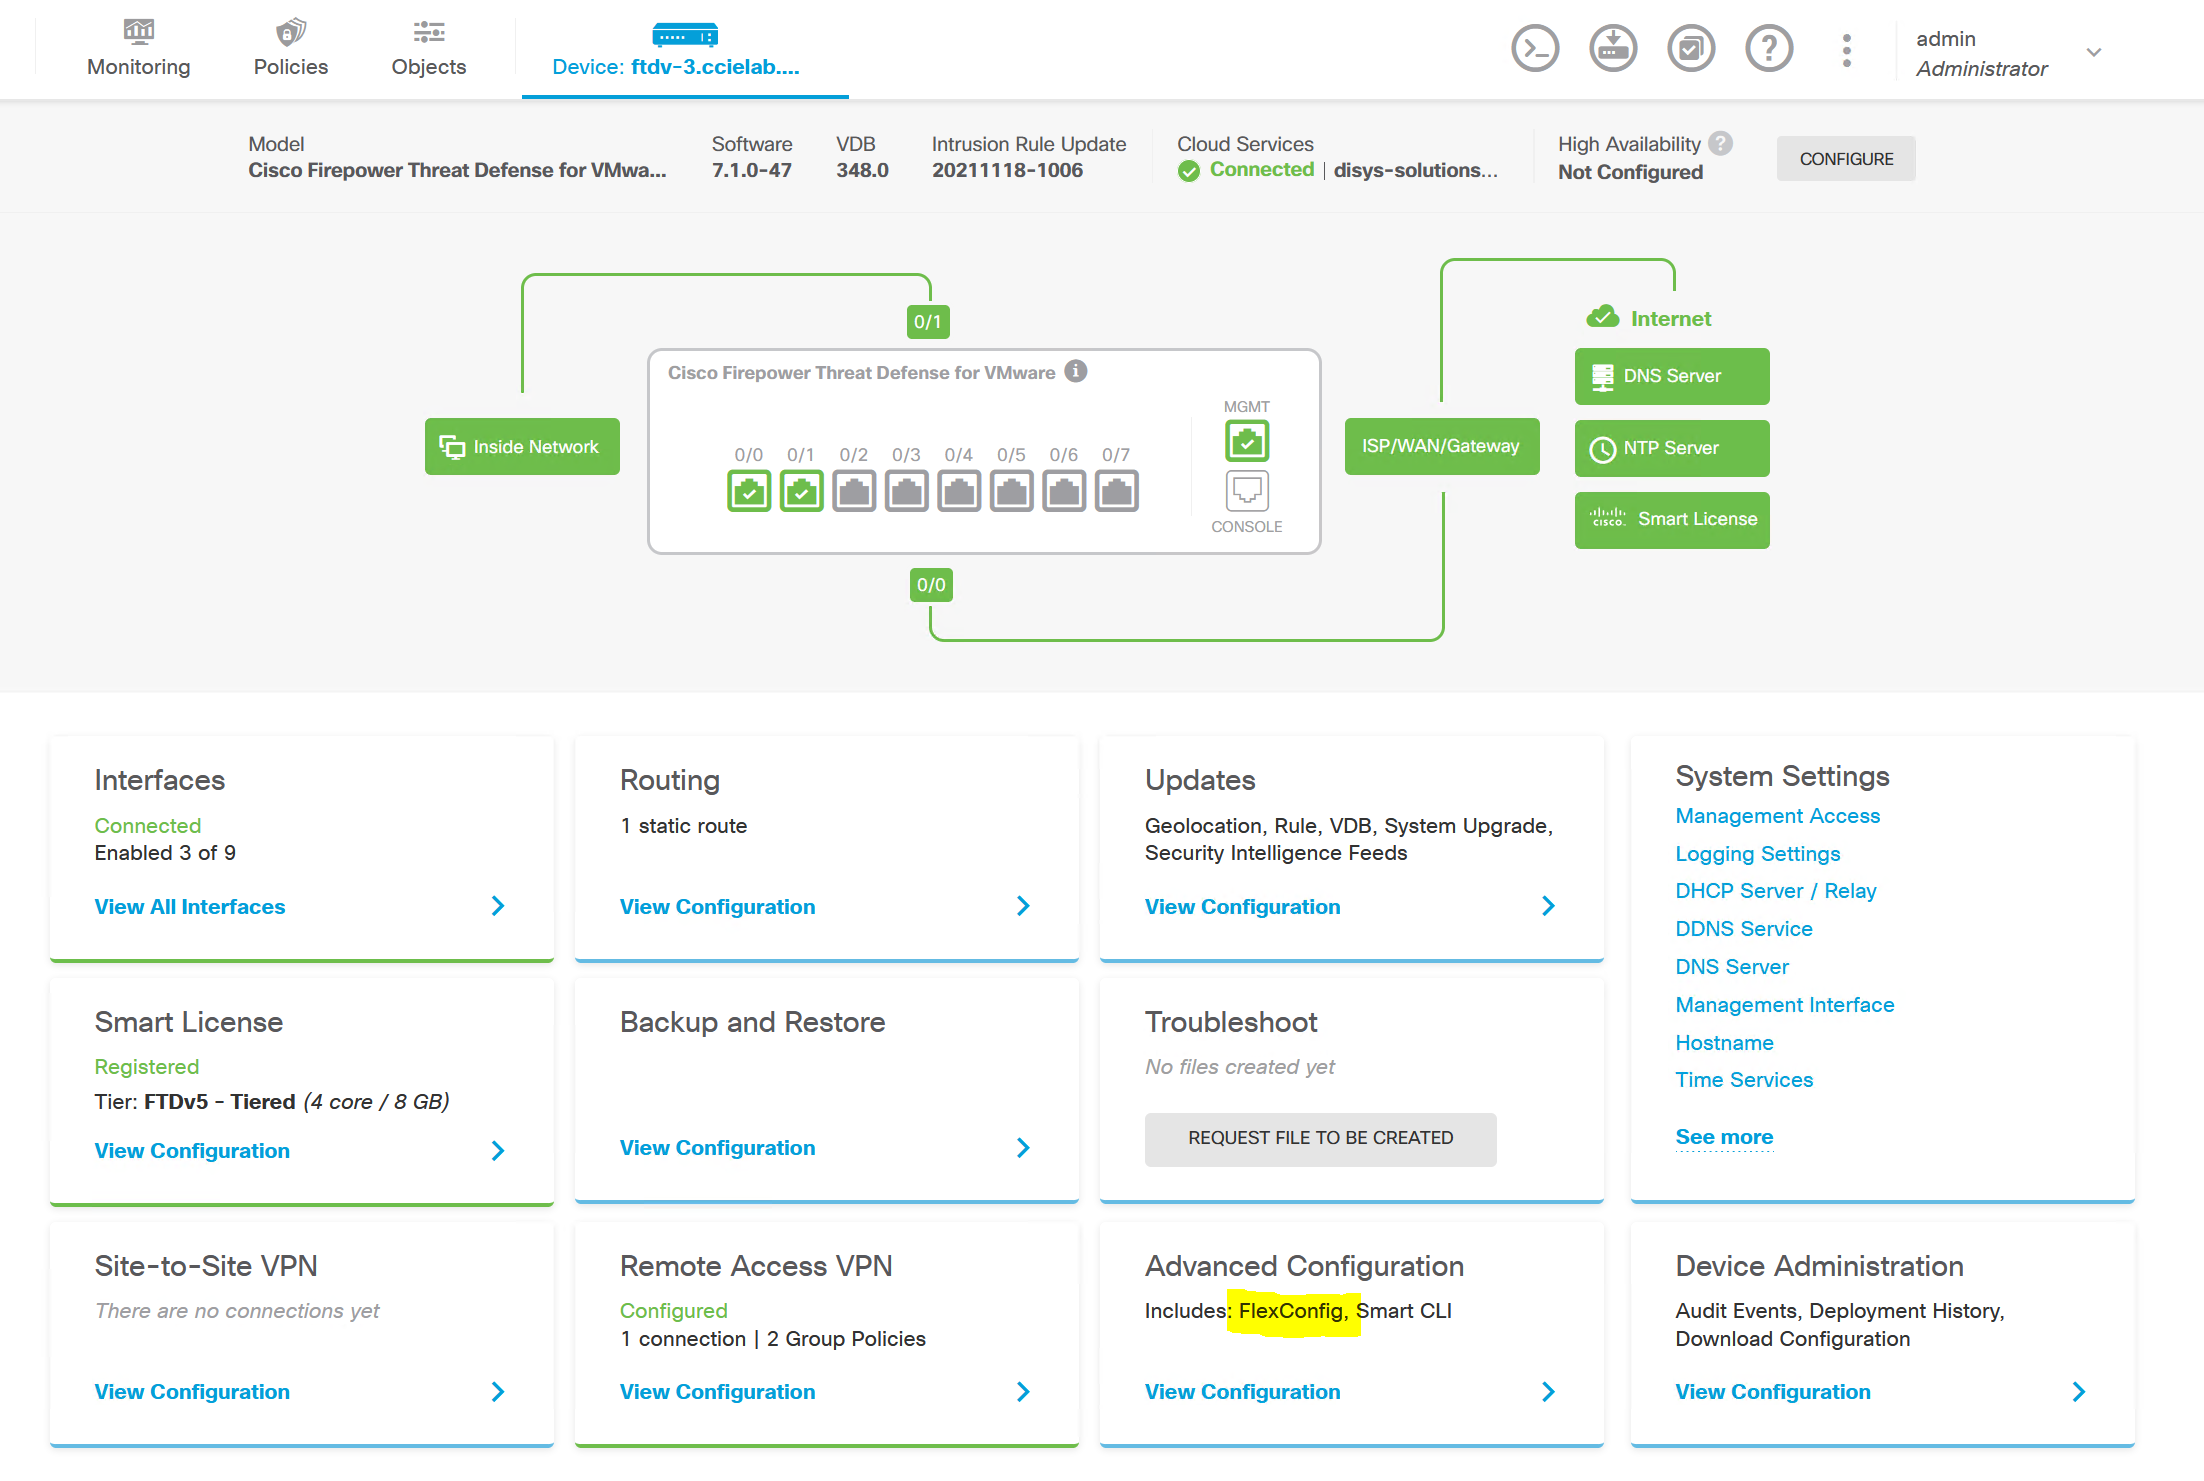Select the MGMT interface port in the diagram
This screenshot has height=1481, width=2204.
pos(1246,440)
